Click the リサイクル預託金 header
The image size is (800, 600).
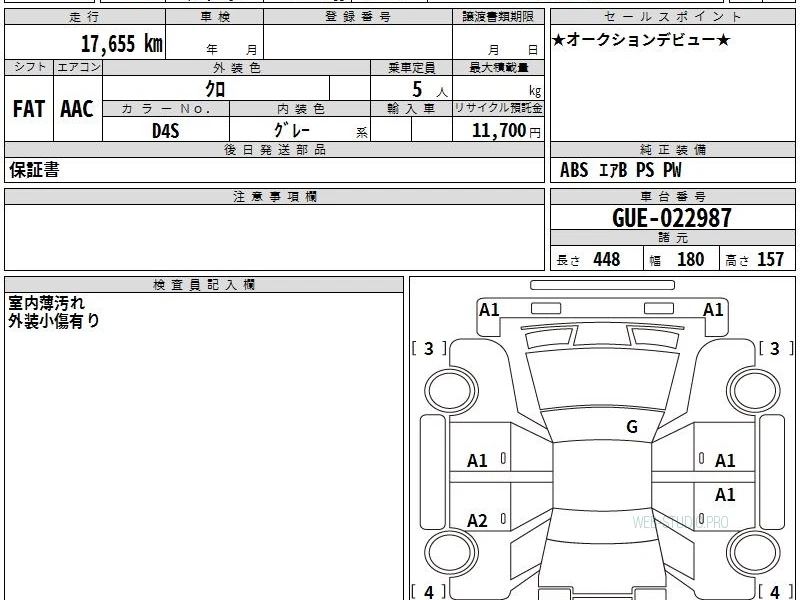498,108
